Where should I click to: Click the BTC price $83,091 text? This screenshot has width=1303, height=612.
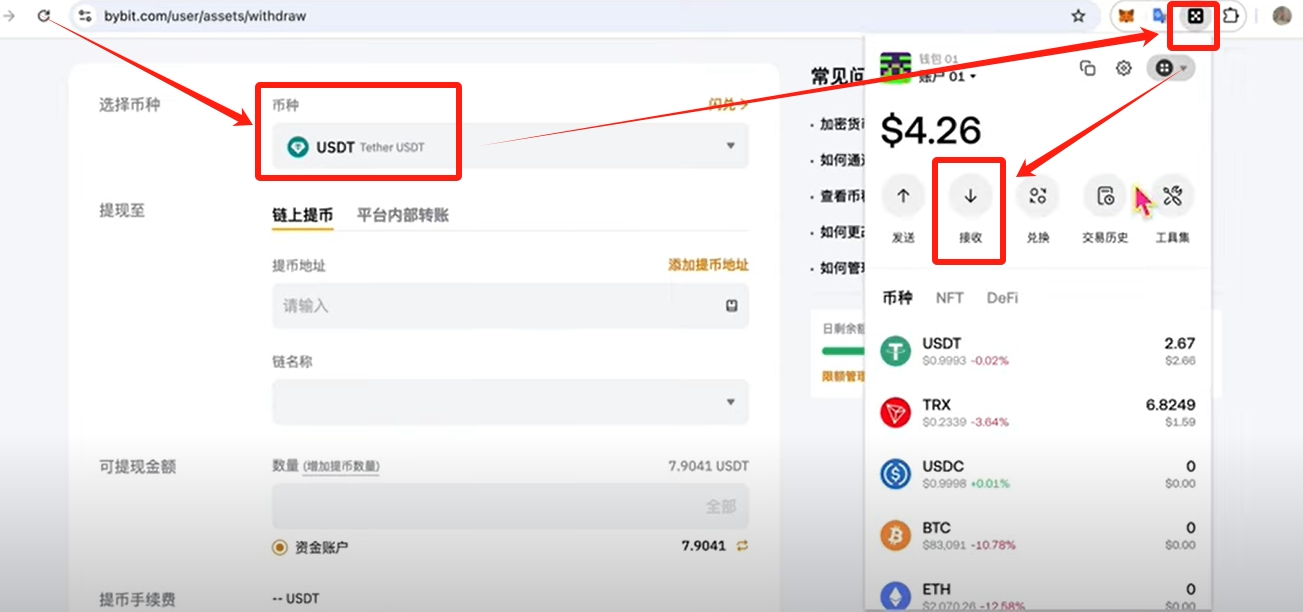[944, 545]
